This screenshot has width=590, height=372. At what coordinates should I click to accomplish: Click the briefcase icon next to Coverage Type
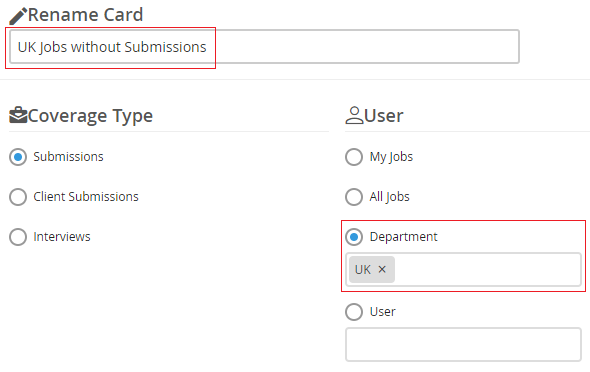tap(18, 115)
